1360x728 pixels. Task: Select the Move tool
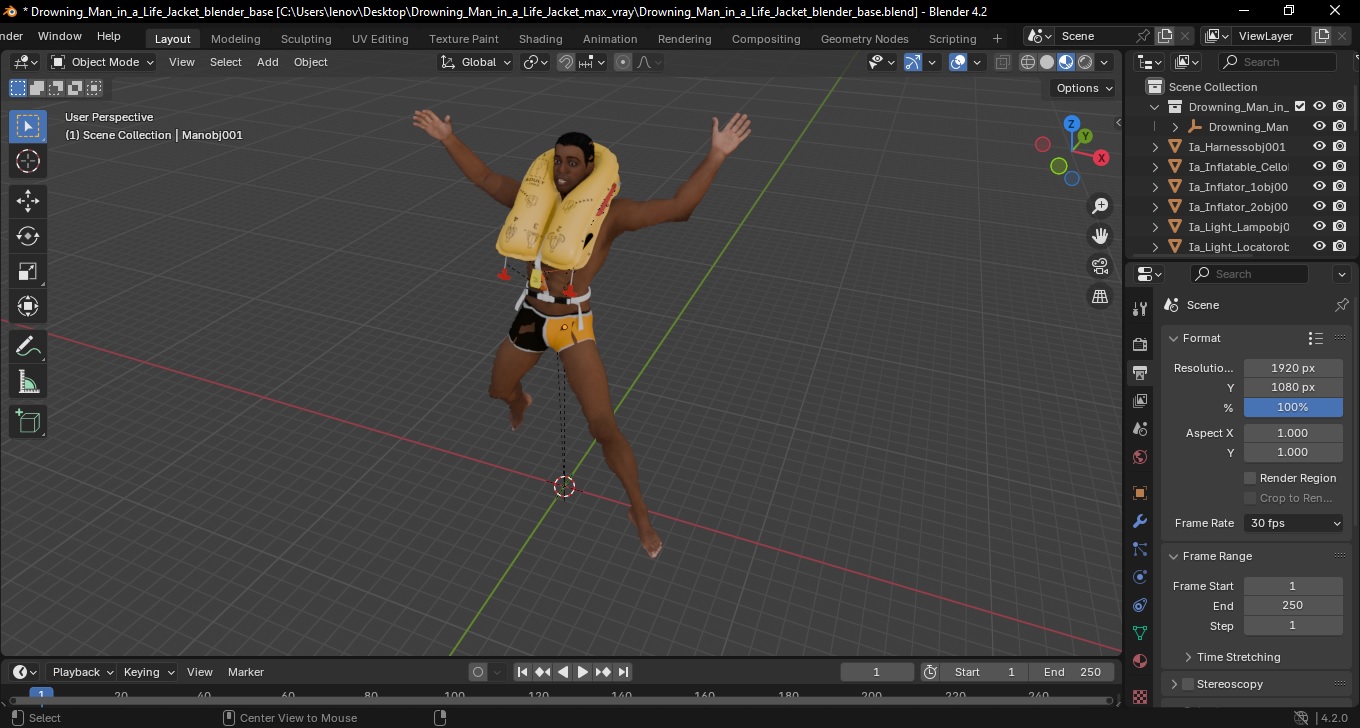click(28, 201)
